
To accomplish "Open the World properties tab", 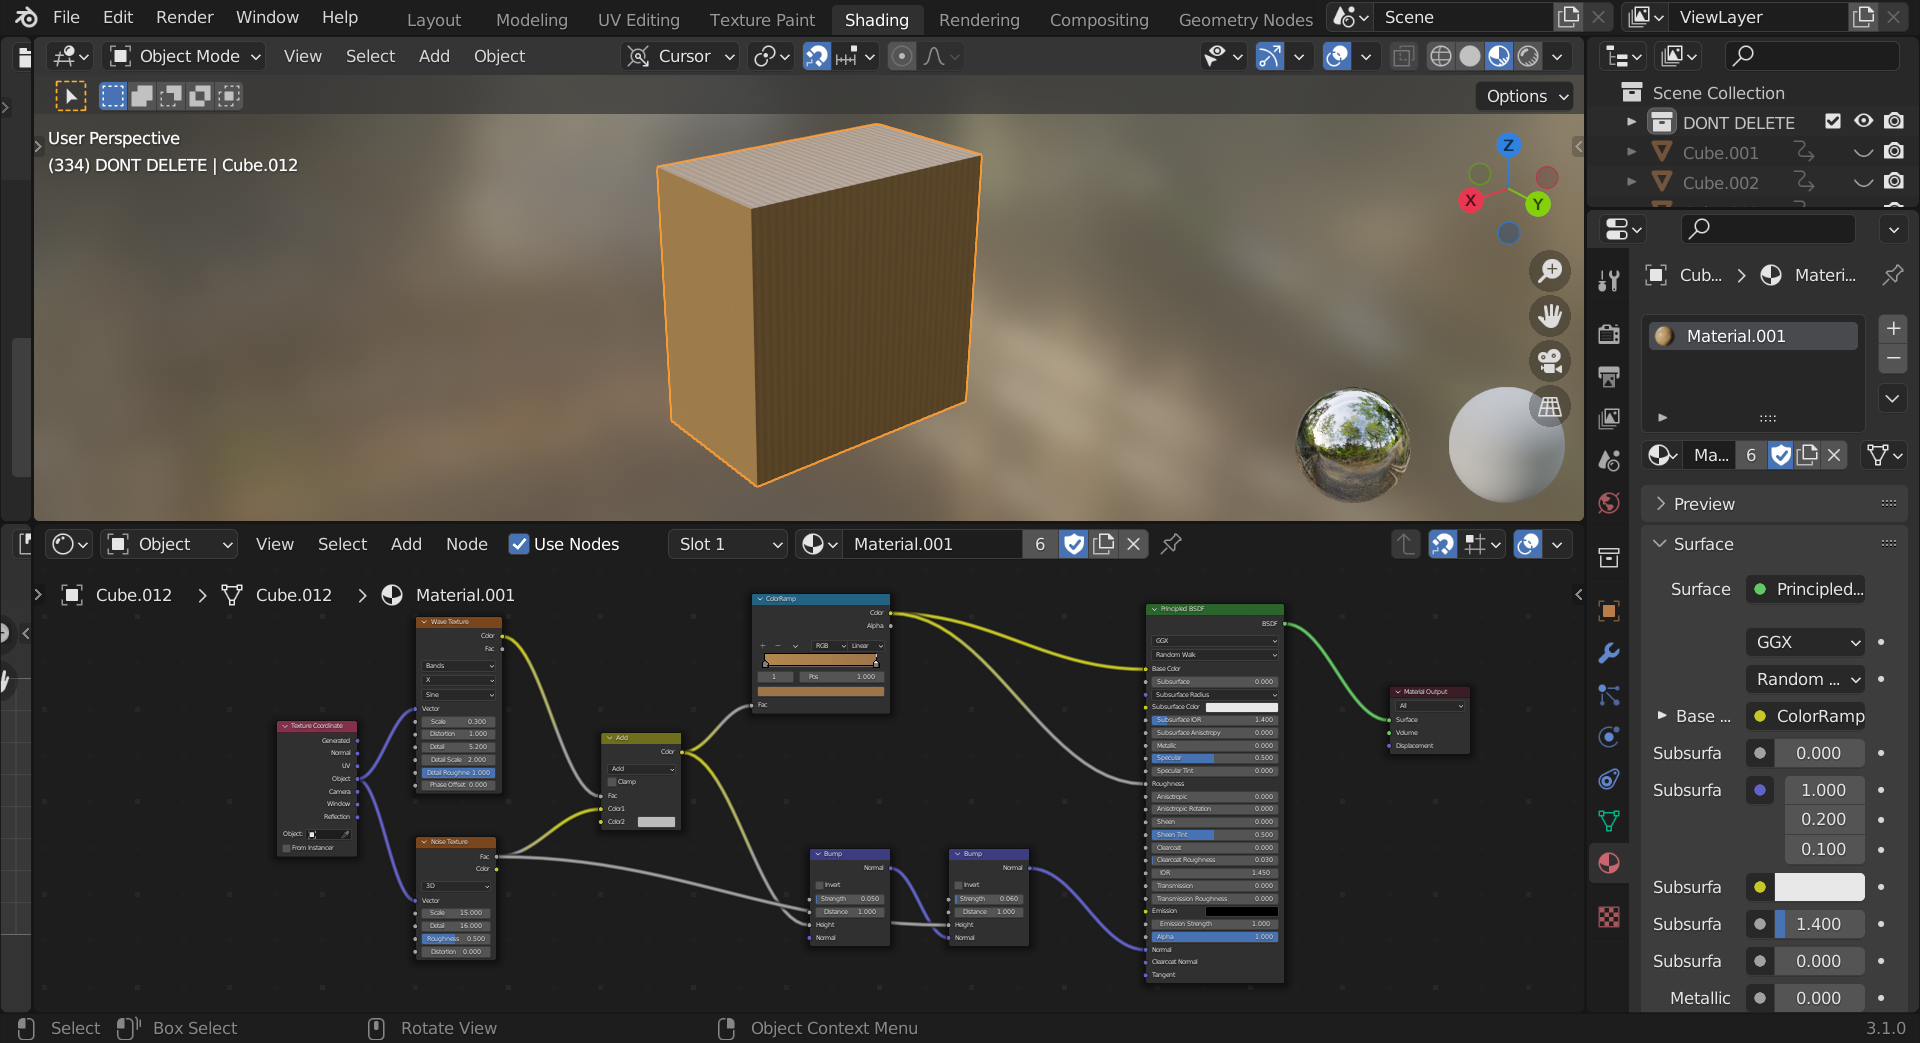I will [1609, 502].
